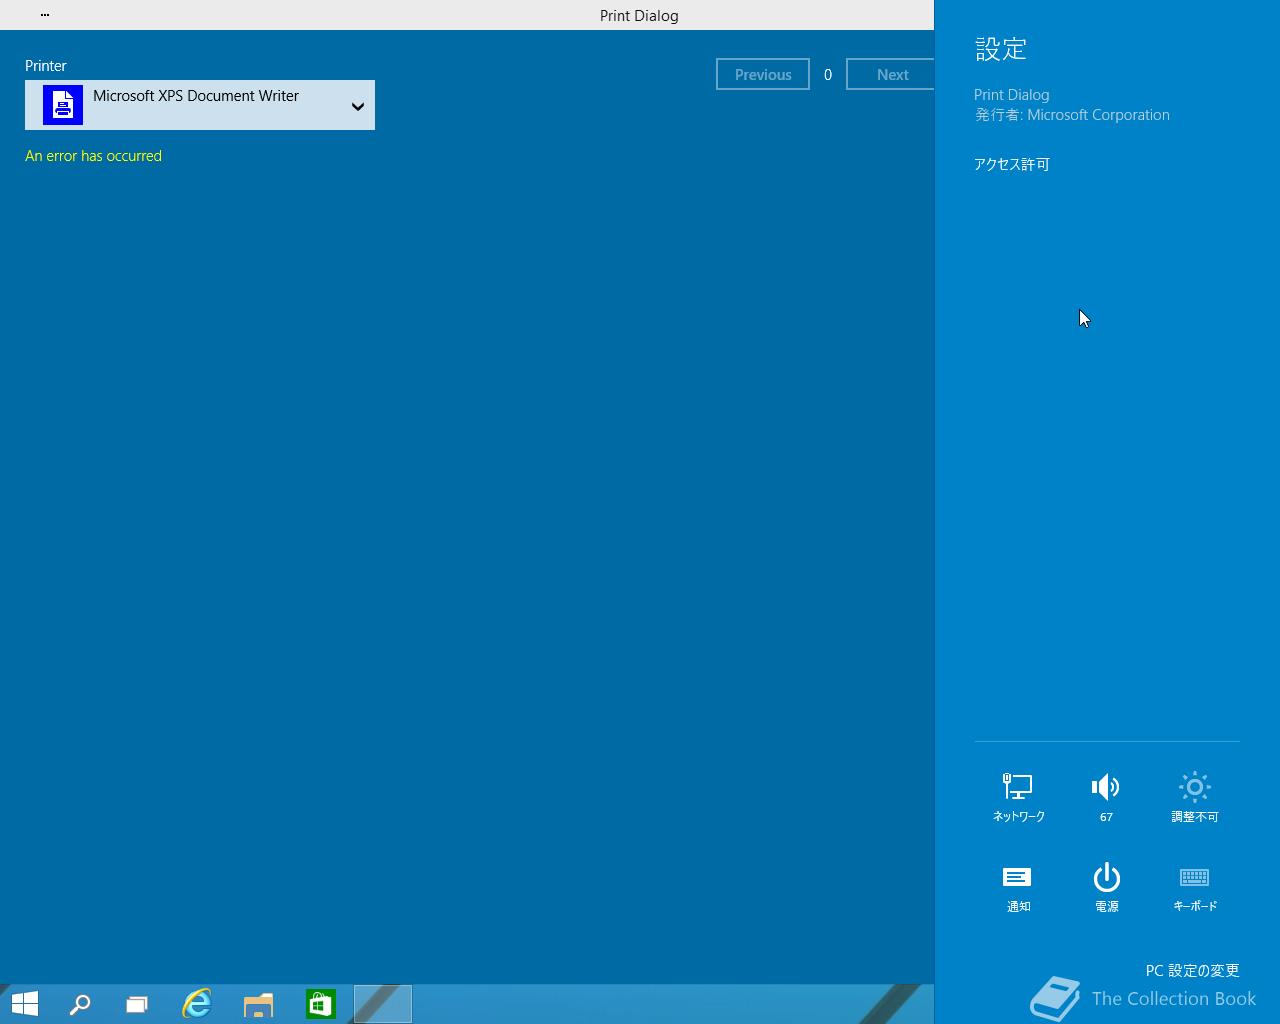Go to Next page
The height and width of the screenshot is (1024, 1280).
coord(891,74)
